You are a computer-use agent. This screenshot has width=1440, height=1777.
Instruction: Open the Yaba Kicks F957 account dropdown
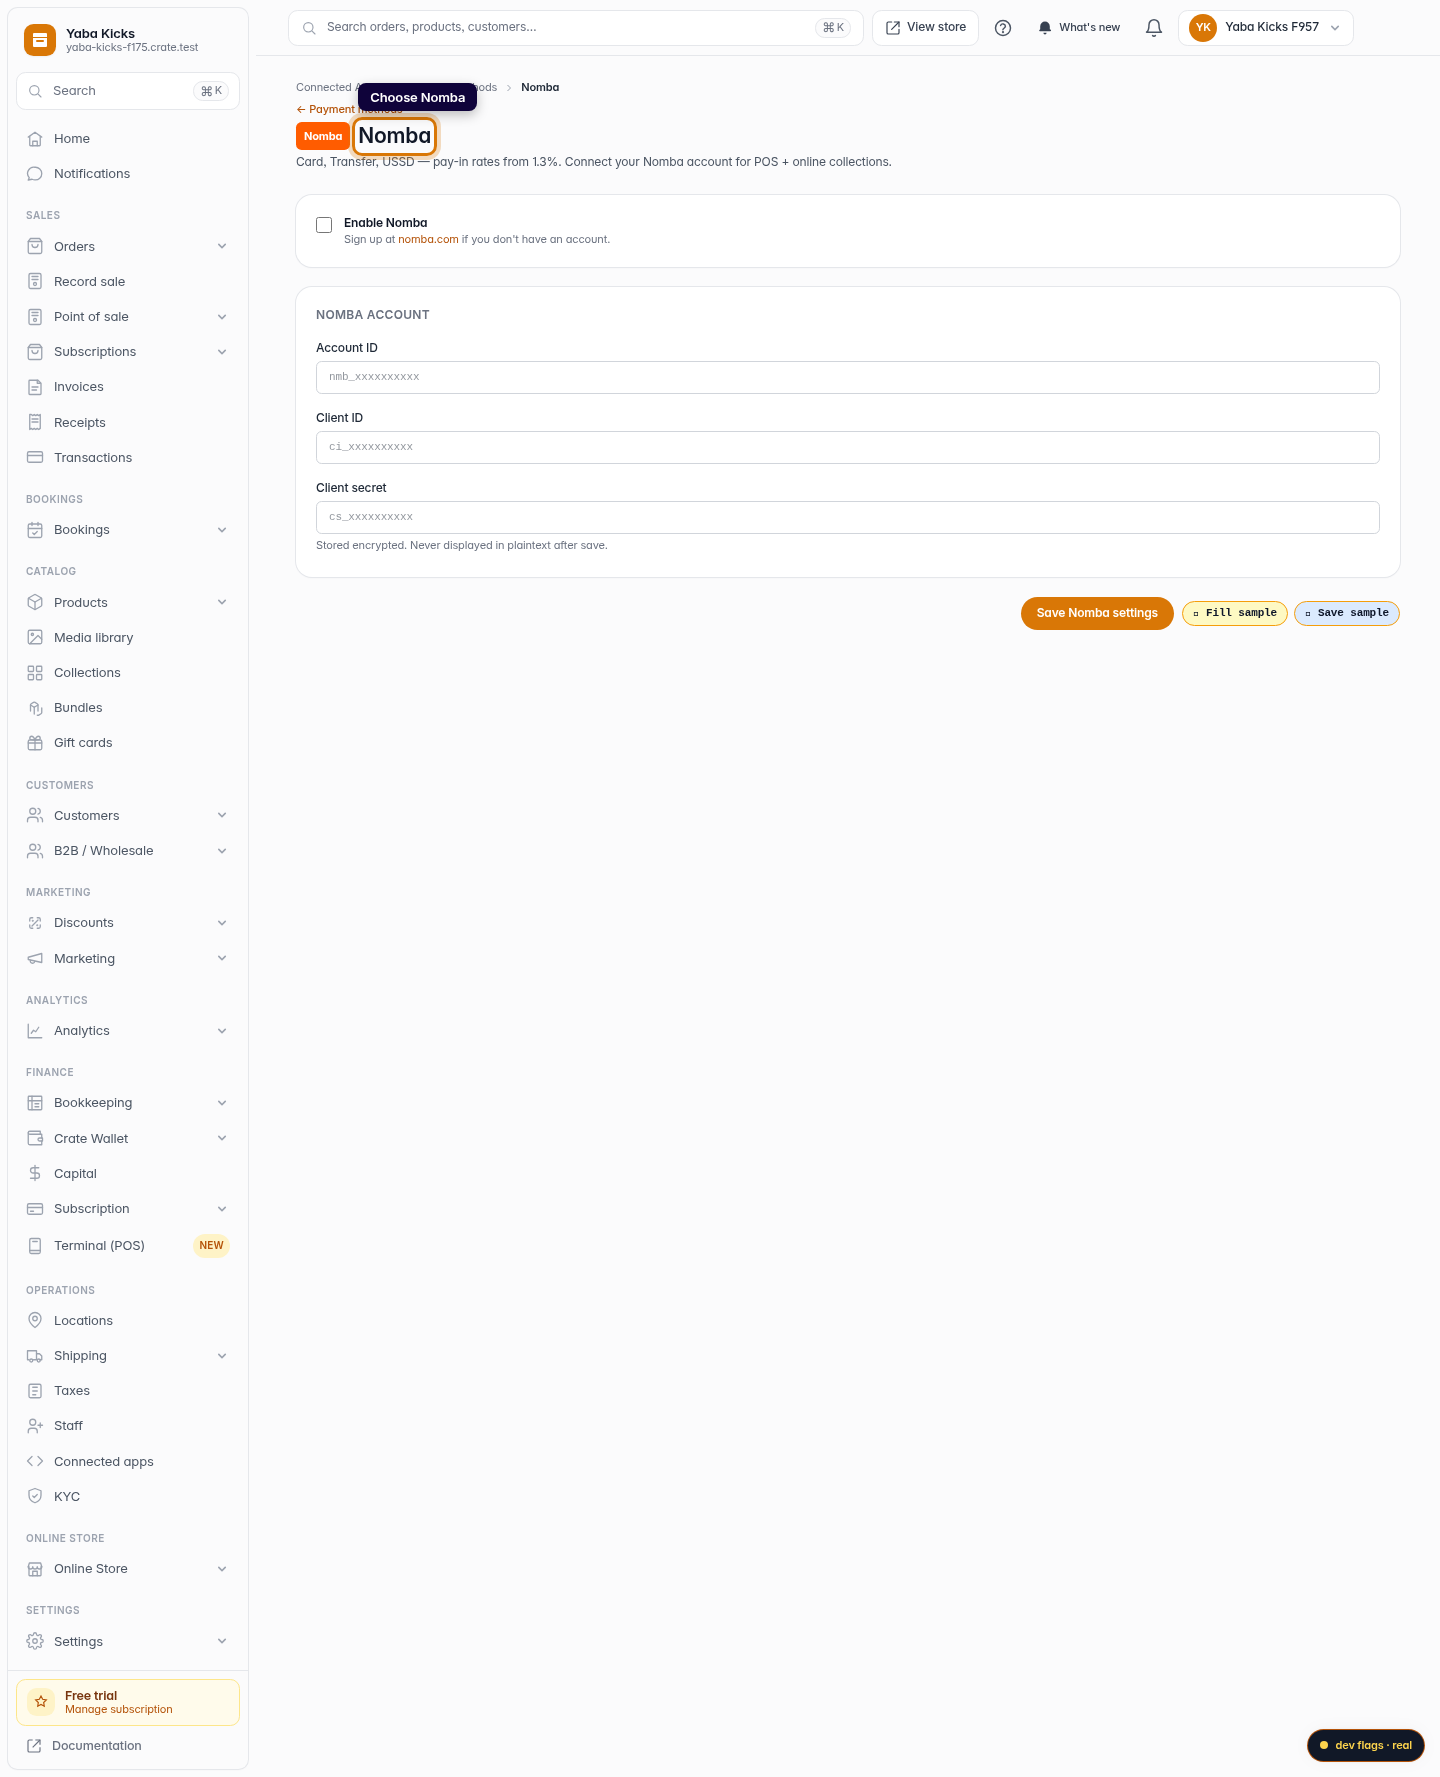pyautogui.click(x=1265, y=28)
